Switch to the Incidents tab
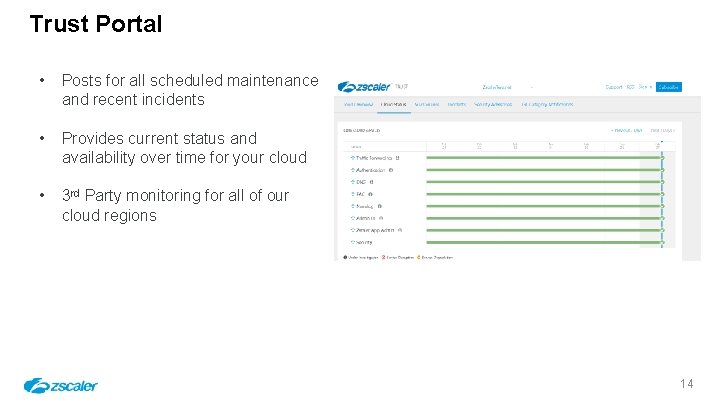The image size is (720, 405). (x=456, y=105)
